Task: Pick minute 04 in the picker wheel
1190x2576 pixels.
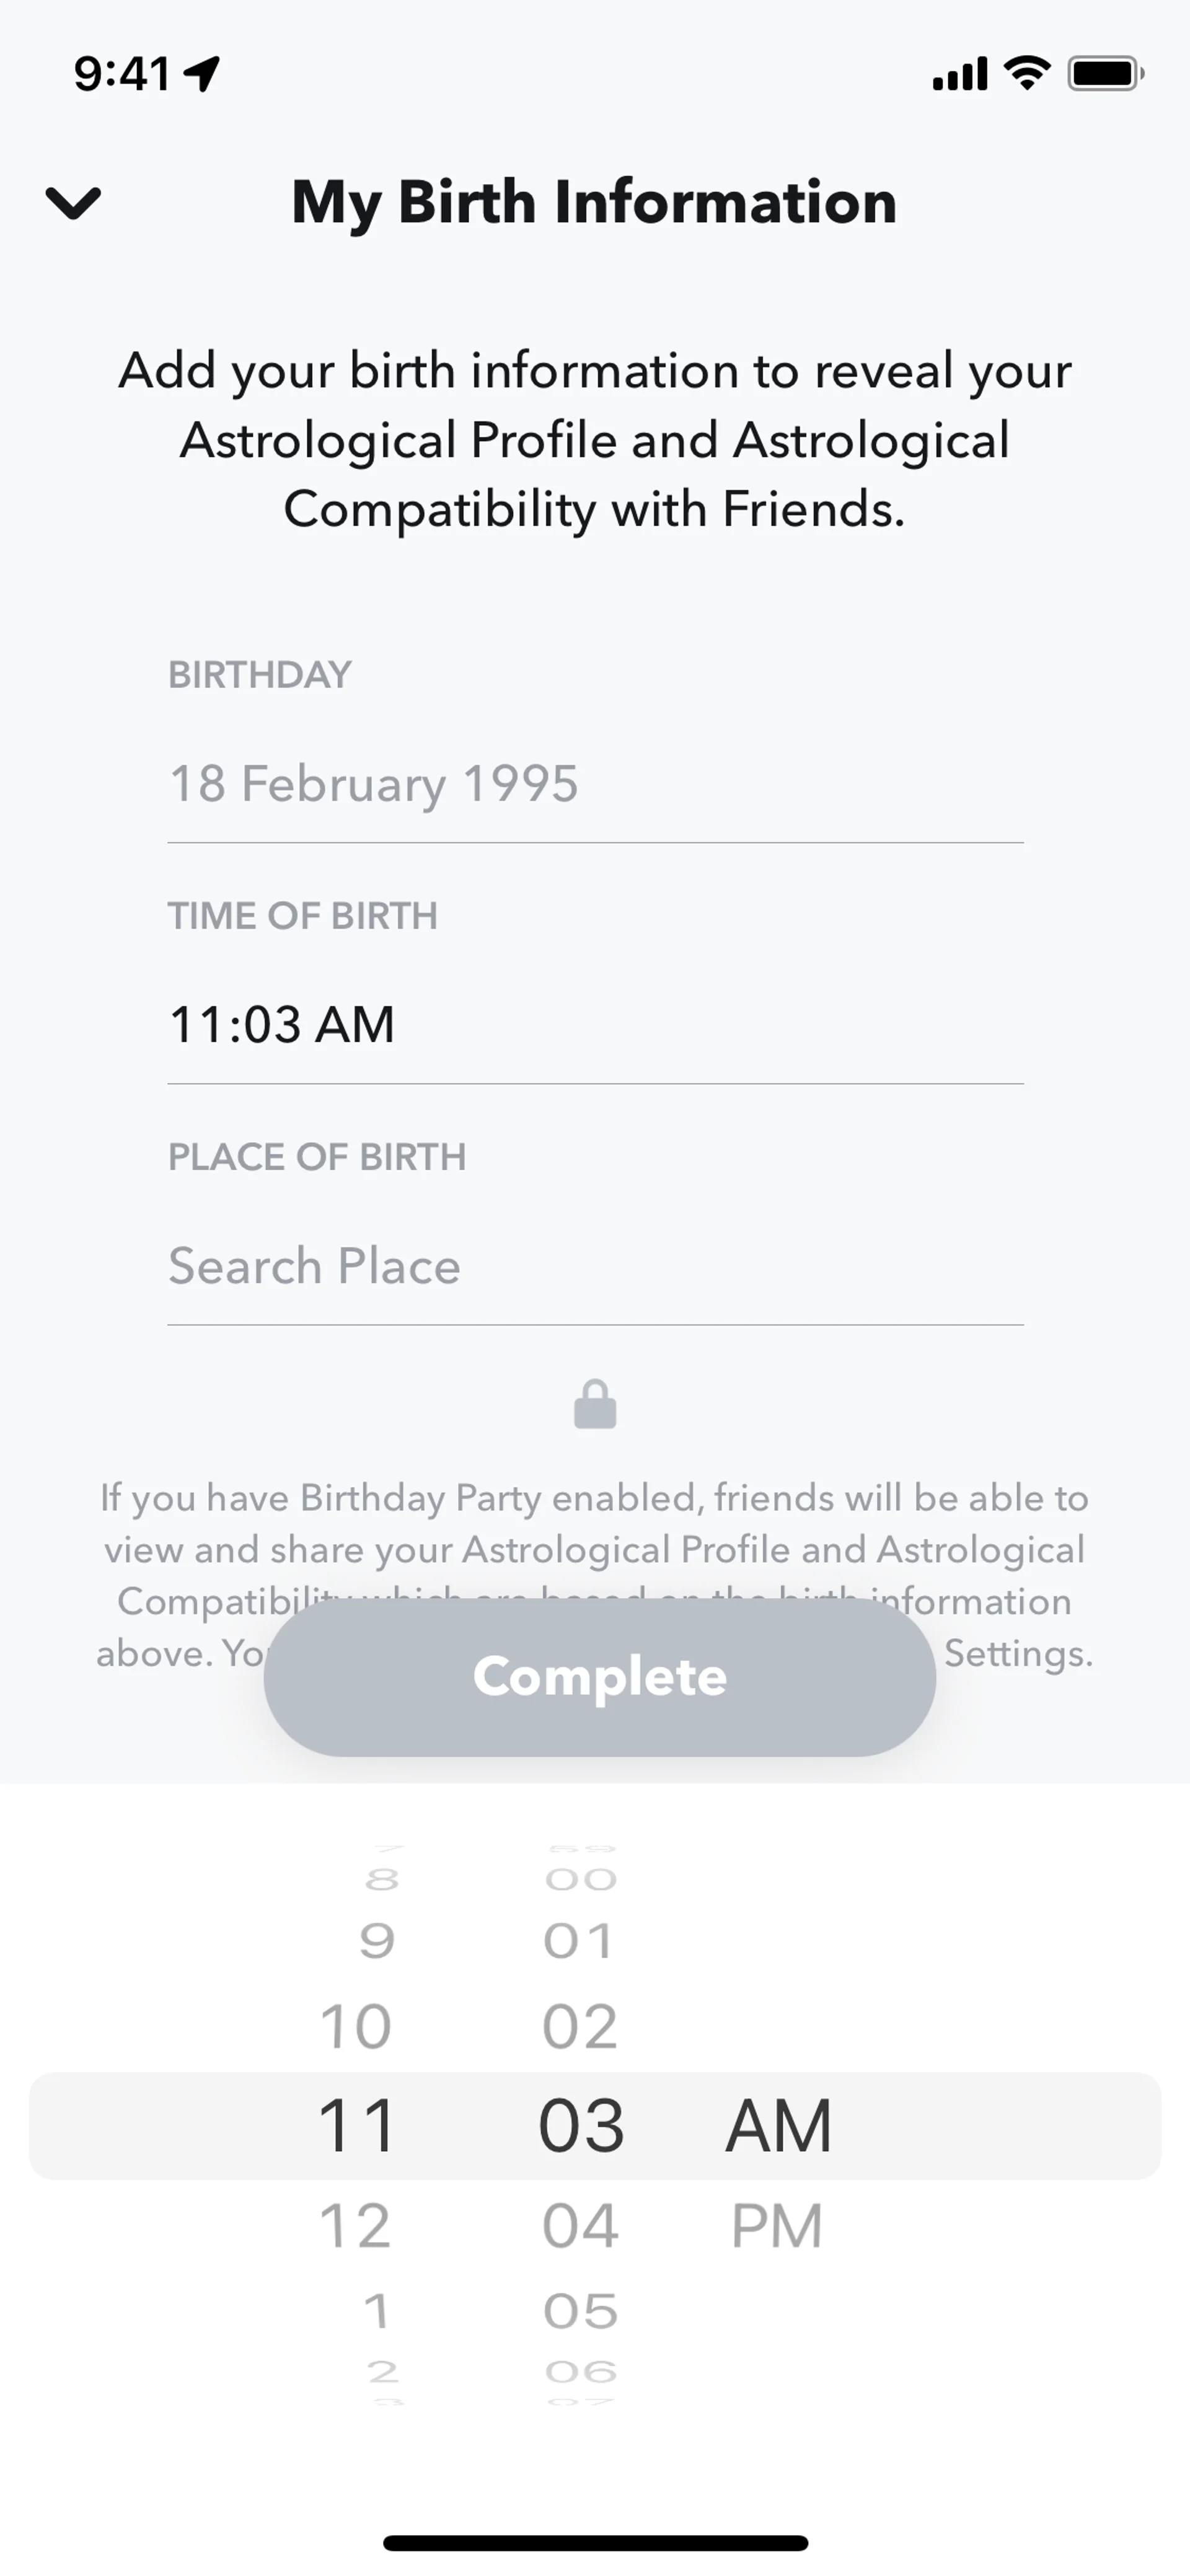Action: pos(580,2226)
